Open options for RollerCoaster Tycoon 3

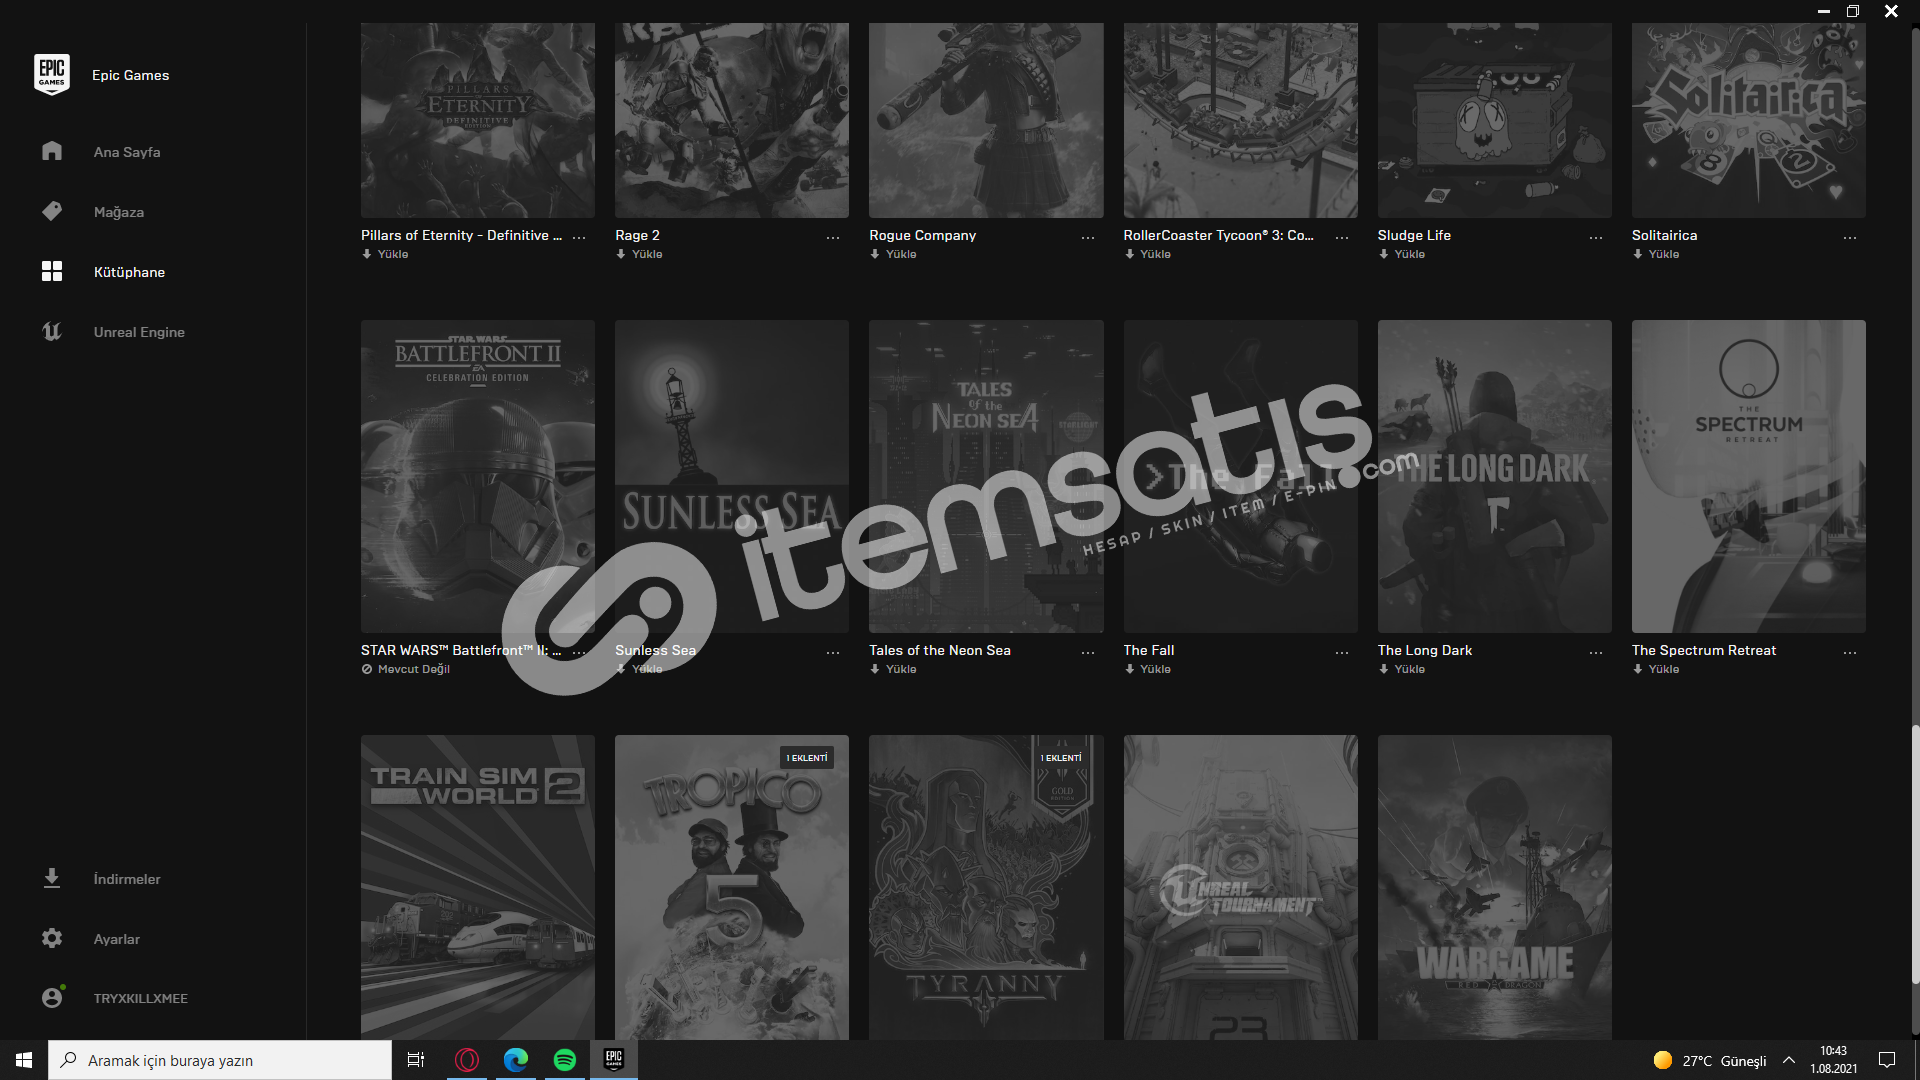pyautogui.click(x=1342, y=237)
